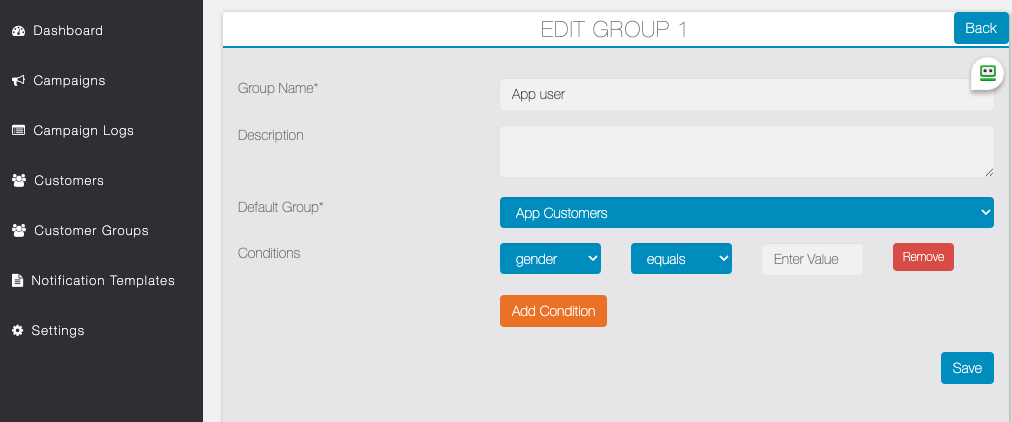
Task: Click the Enter Value condition field
Action: (x=812, y=259)
